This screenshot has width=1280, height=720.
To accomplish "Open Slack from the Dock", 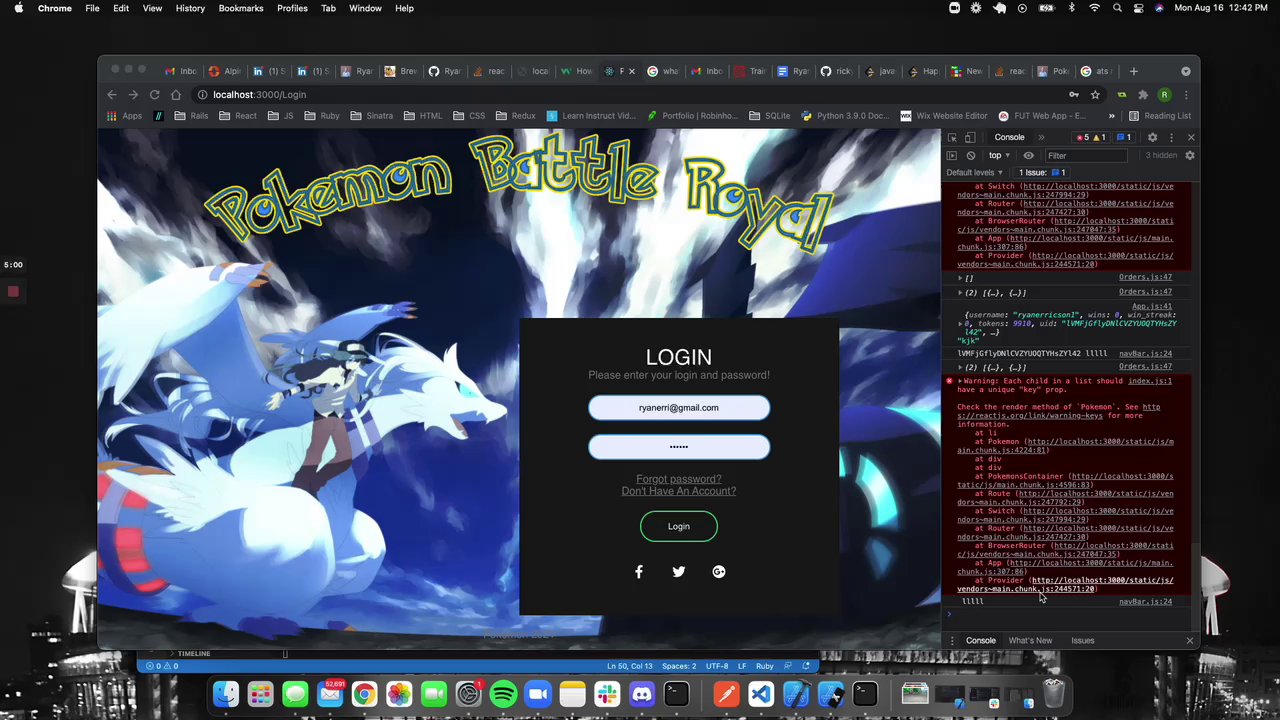I will 607,694.
